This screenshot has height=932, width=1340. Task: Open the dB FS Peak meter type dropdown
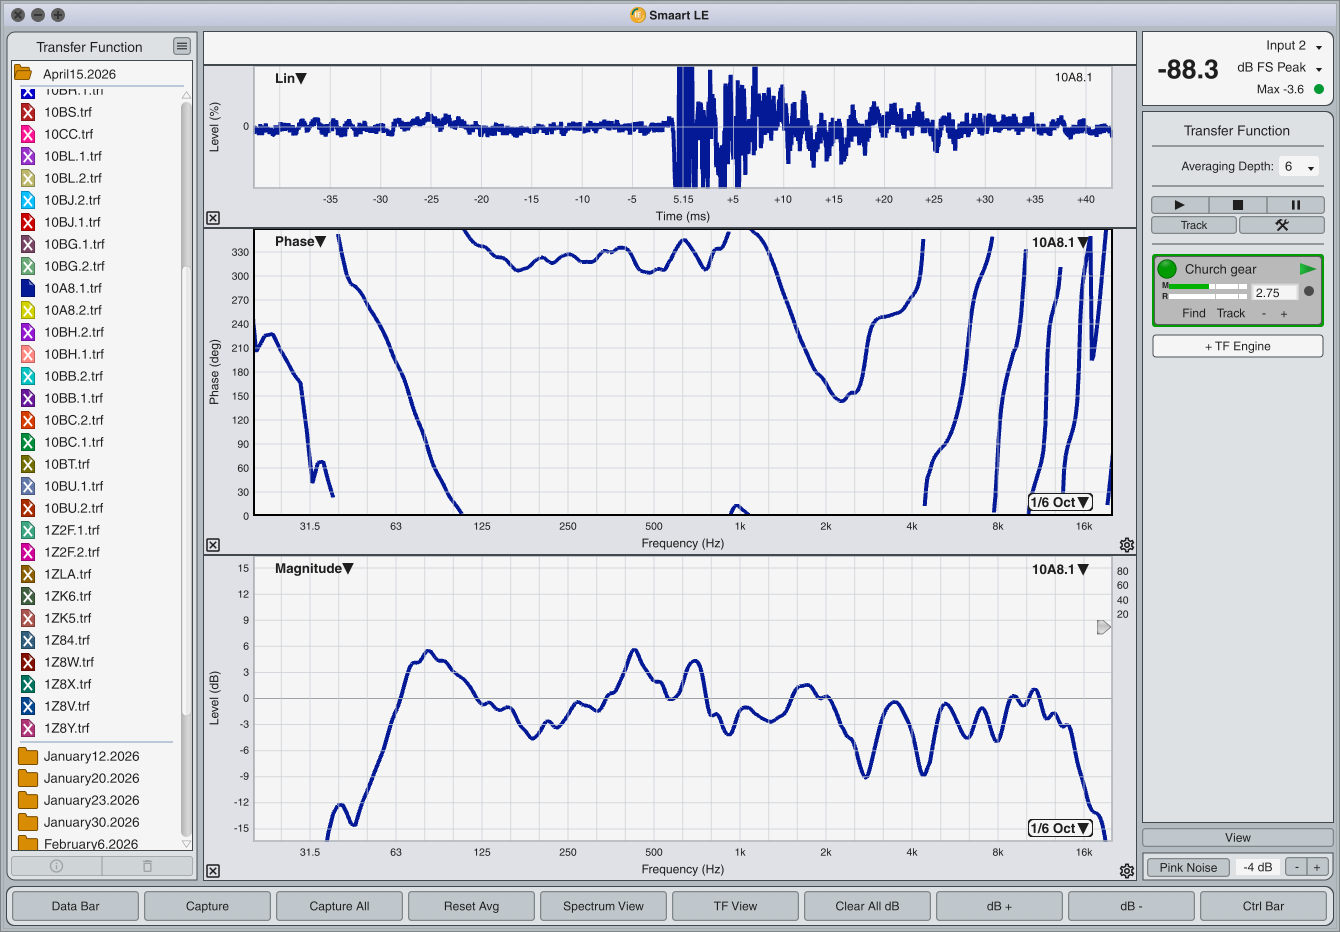click(1280, 68)
